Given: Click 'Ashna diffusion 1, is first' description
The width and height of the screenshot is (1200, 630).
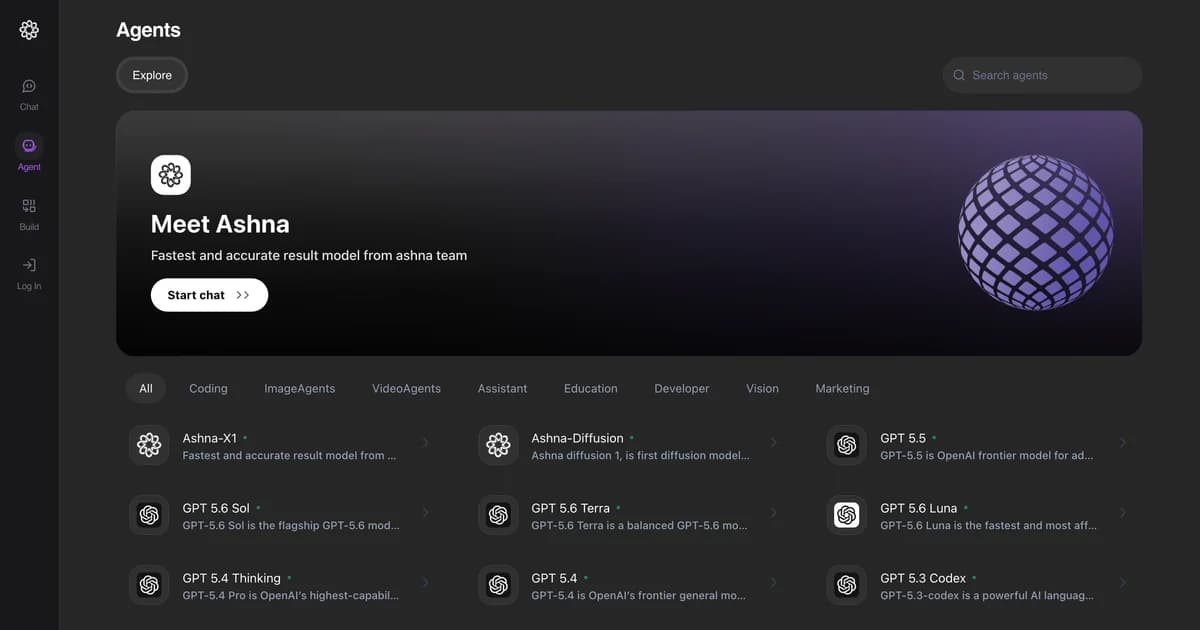Looking at the screenshot, I should (x=640, y=455).
